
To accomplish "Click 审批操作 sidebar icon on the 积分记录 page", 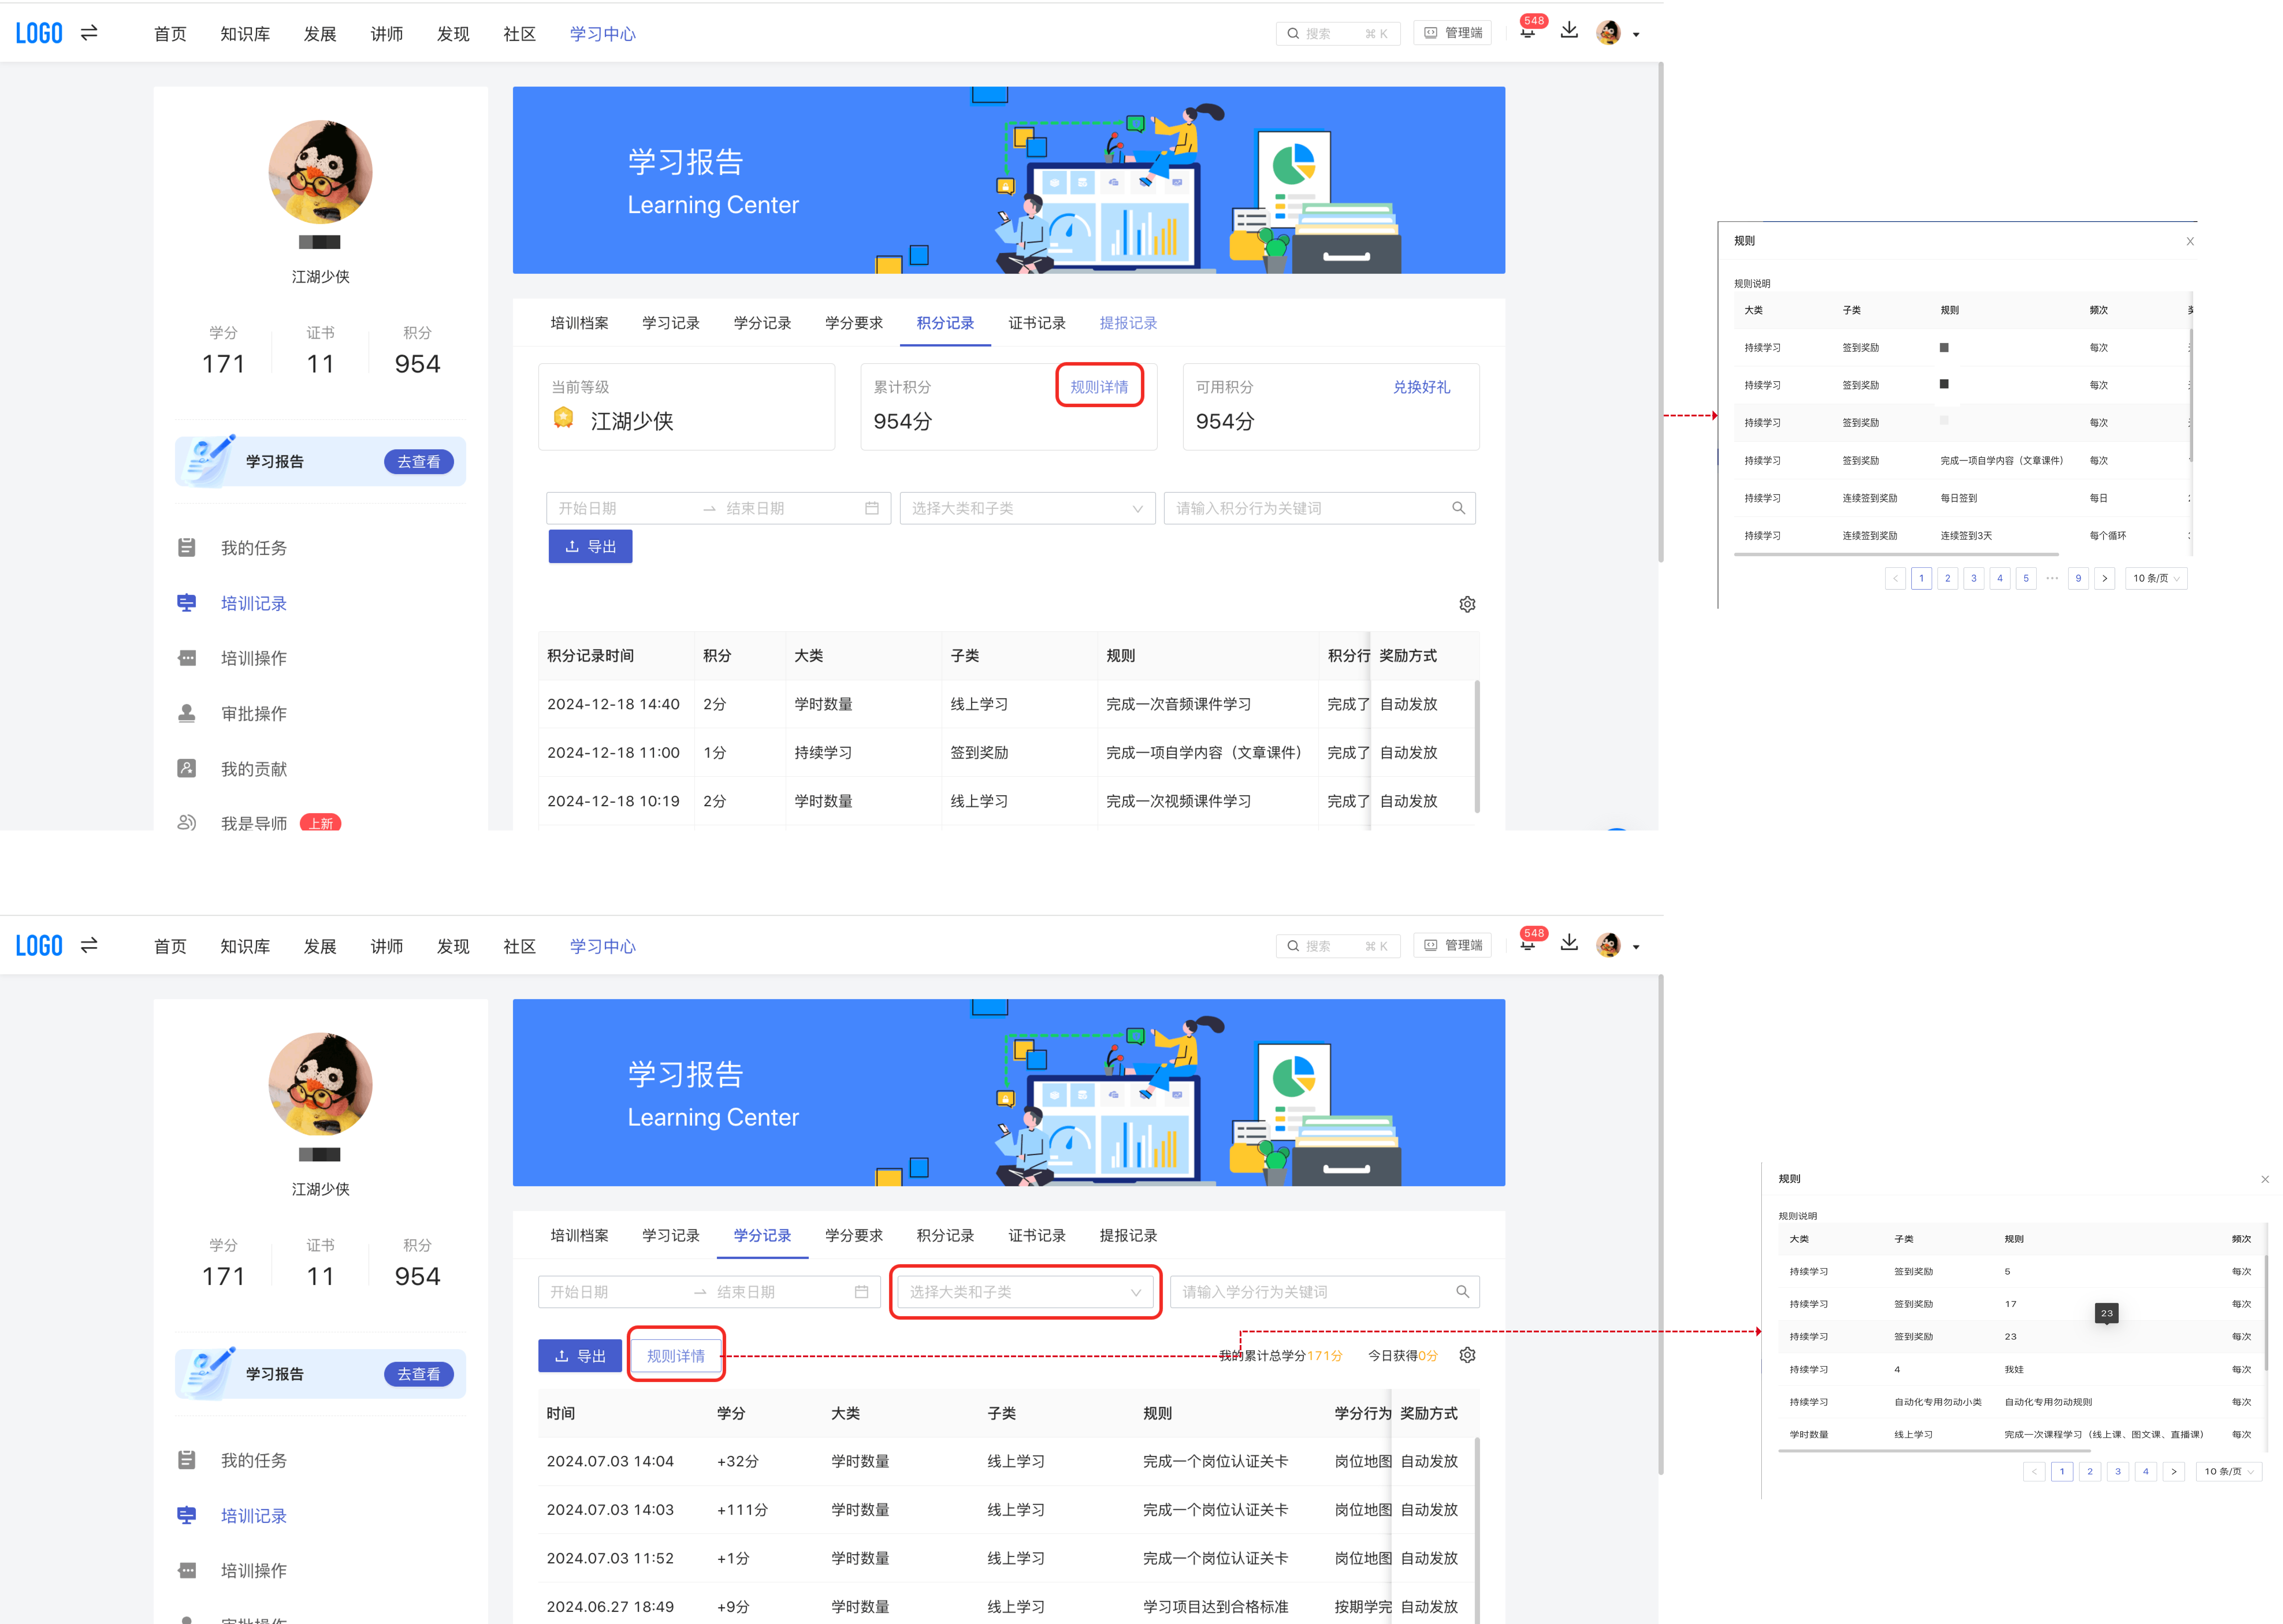I will point(187,713).
